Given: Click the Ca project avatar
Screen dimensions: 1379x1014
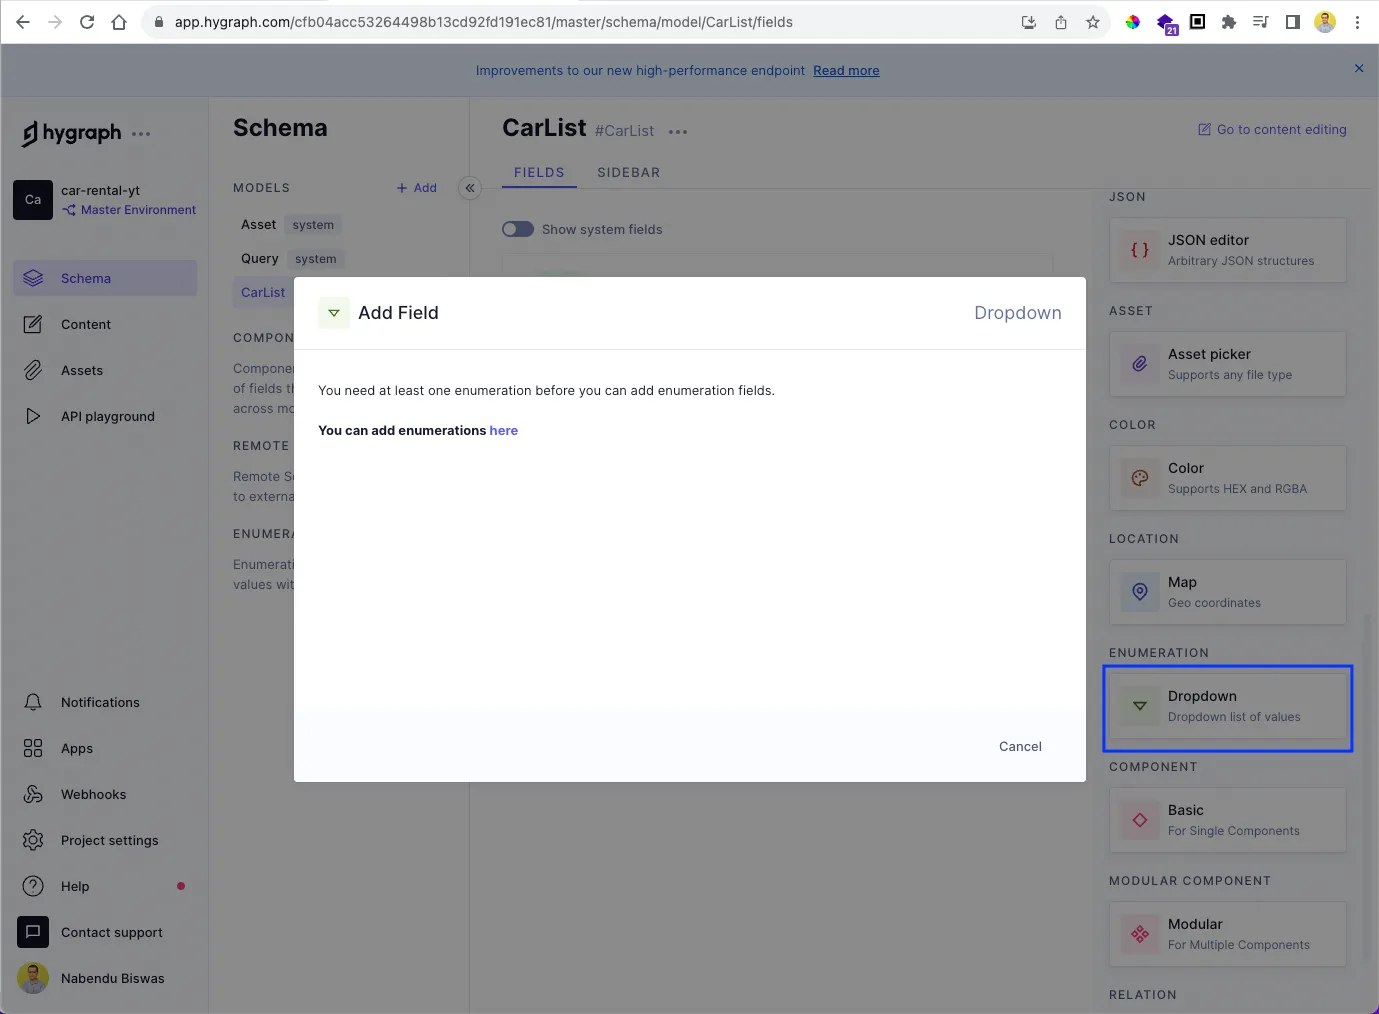Looking at the screenshot, I should 33,200.
